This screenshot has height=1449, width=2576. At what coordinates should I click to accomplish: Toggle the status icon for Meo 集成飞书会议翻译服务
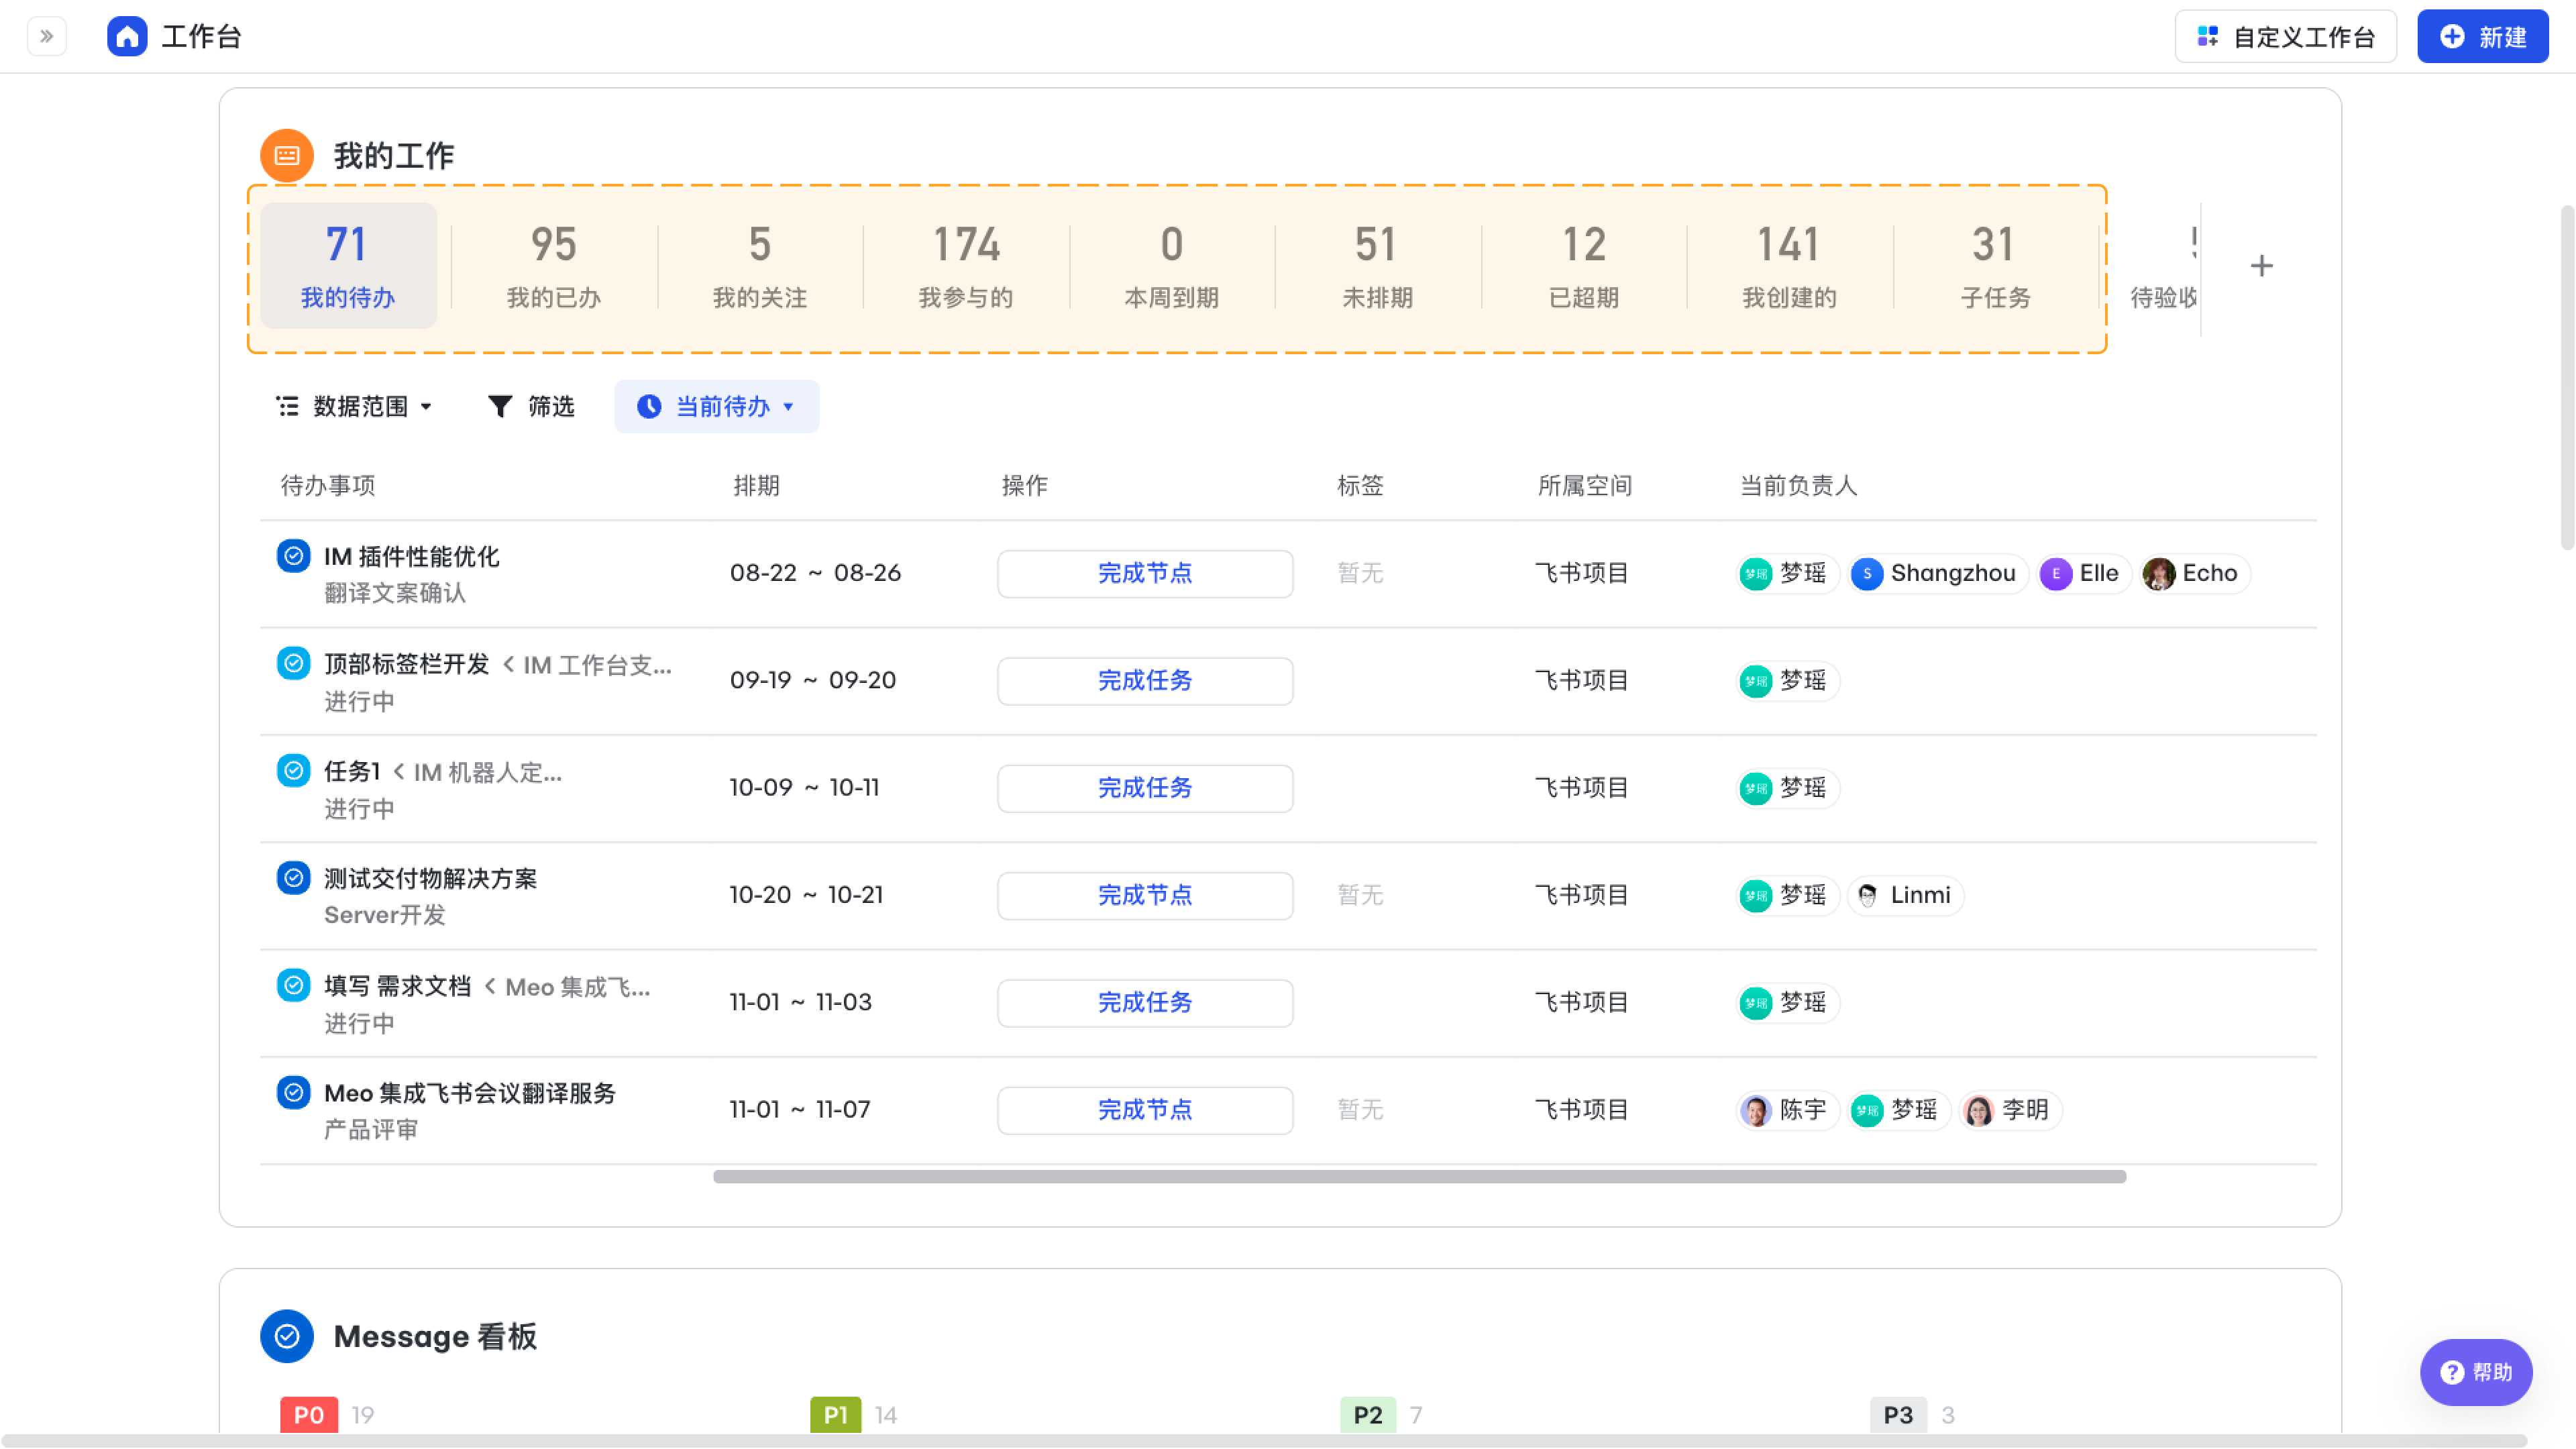293,1093
